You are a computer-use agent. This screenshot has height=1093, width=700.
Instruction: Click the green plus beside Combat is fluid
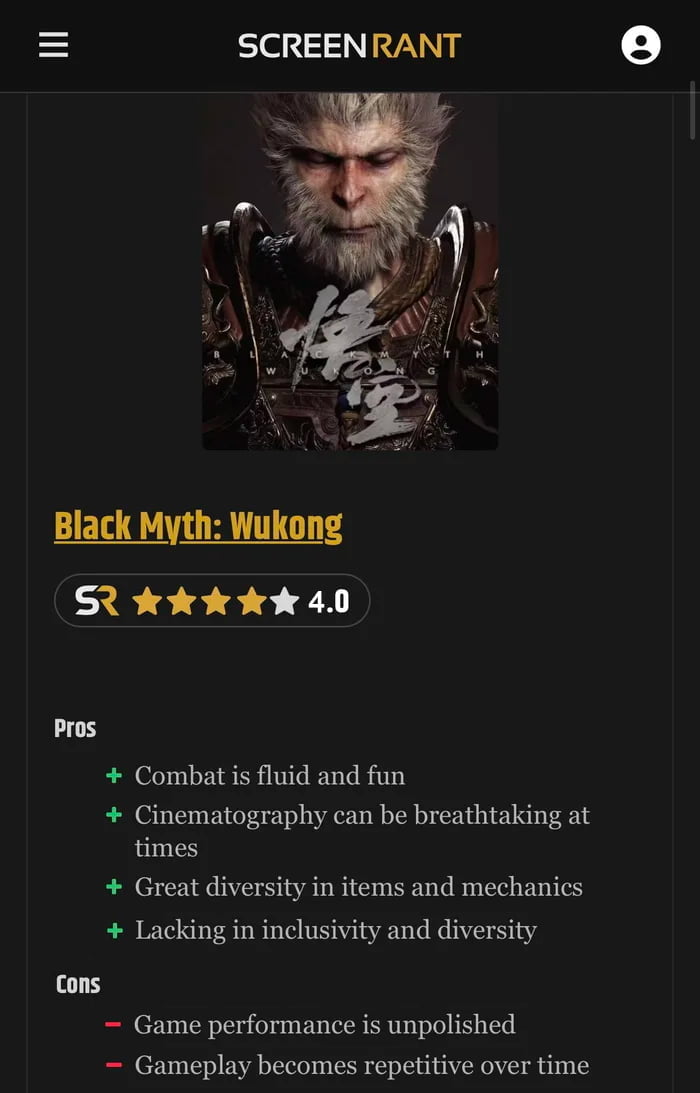[x=114, y=776]
